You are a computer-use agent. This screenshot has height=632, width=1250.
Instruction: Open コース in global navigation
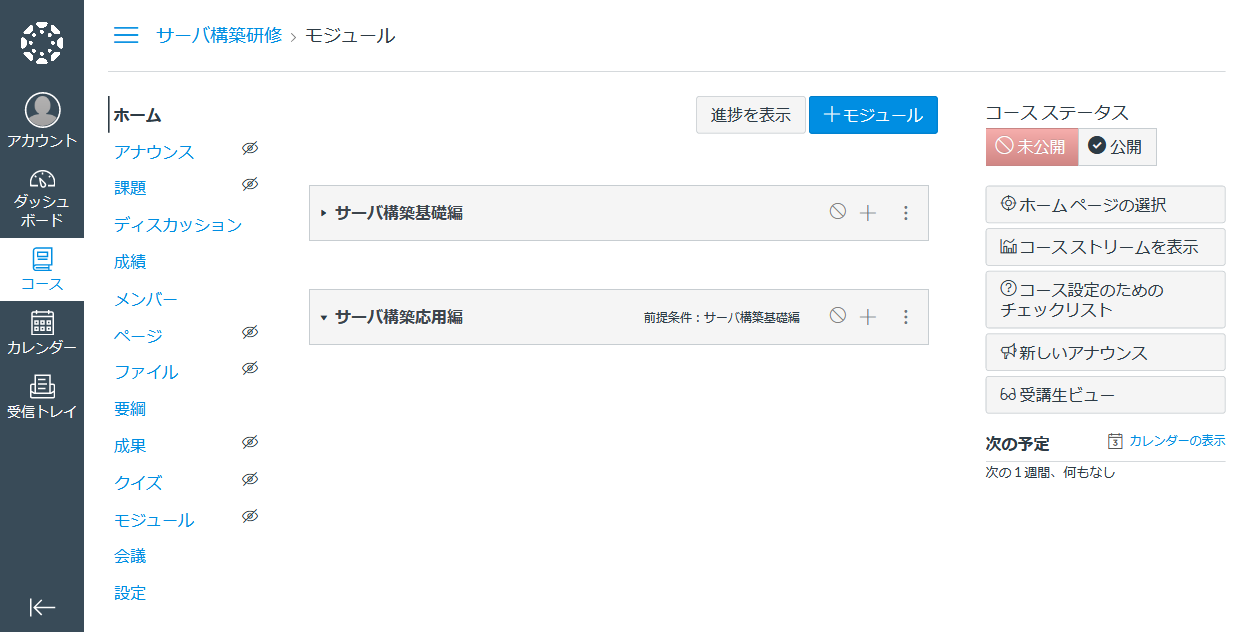point(42,270)
